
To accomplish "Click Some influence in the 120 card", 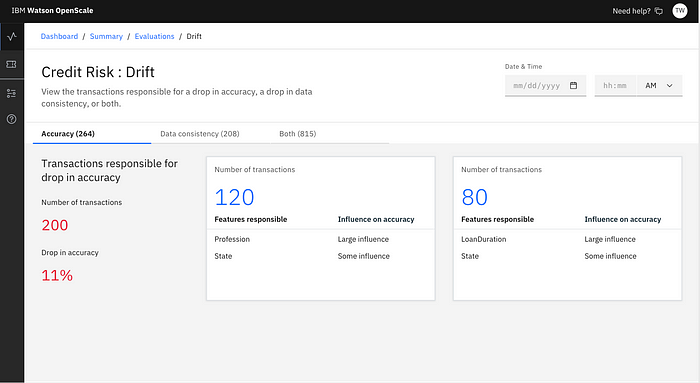I will [x=364, y=256].
